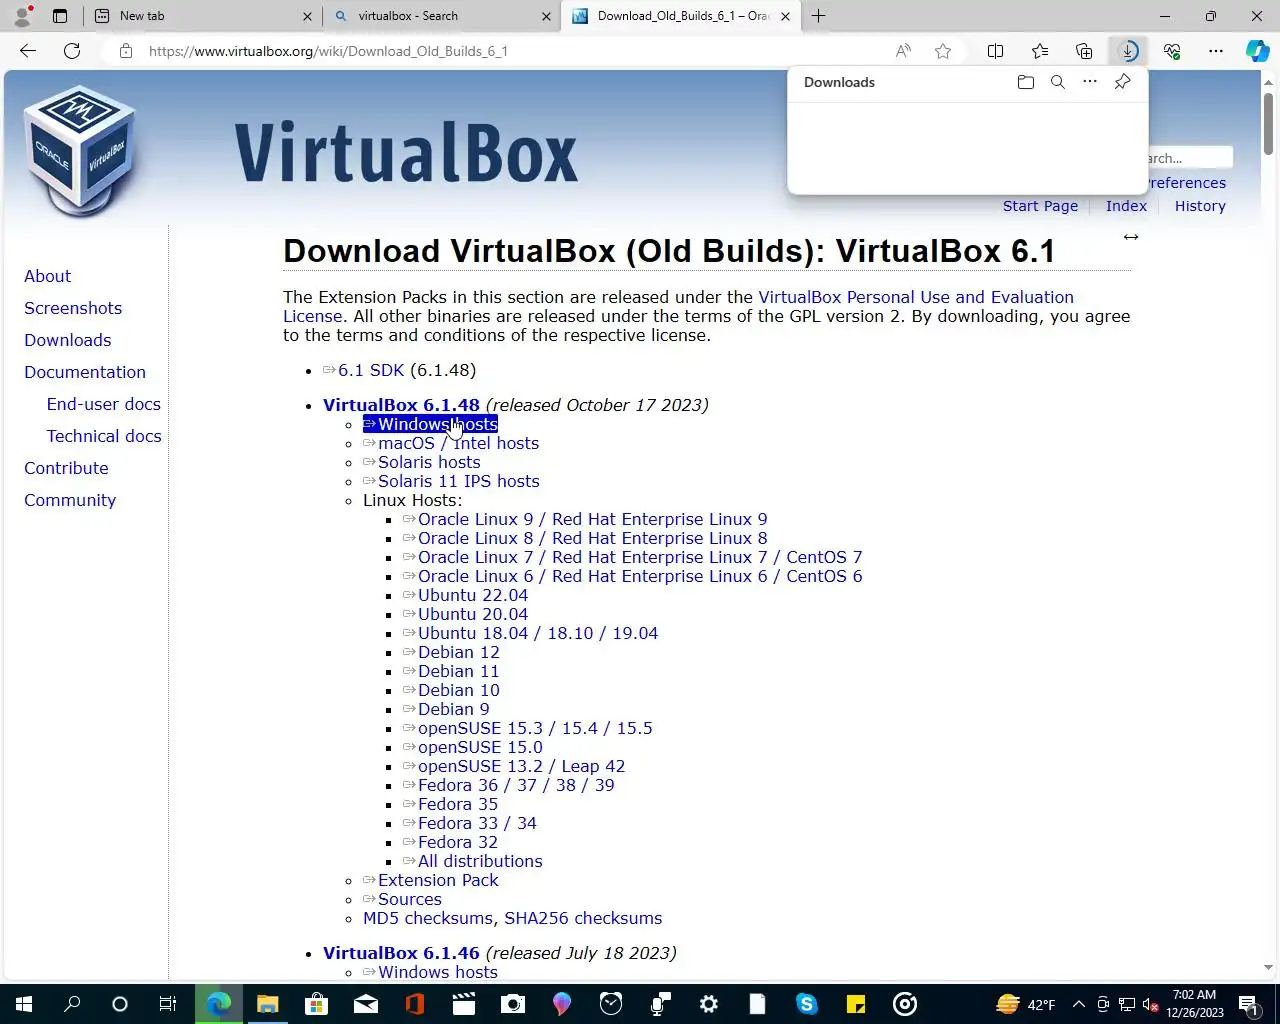Select Download_Old_Builds_6_1 tab
The height and width of the screenshot is (1024, 1280).
click(x=680, y=16)
